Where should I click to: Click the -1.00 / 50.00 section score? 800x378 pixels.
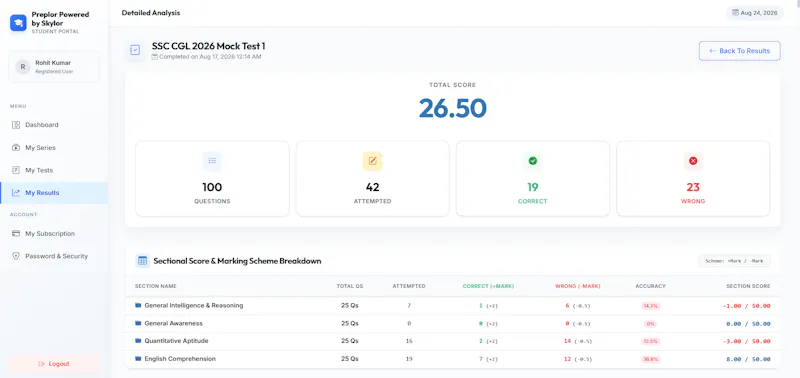[x=747, y=306]
